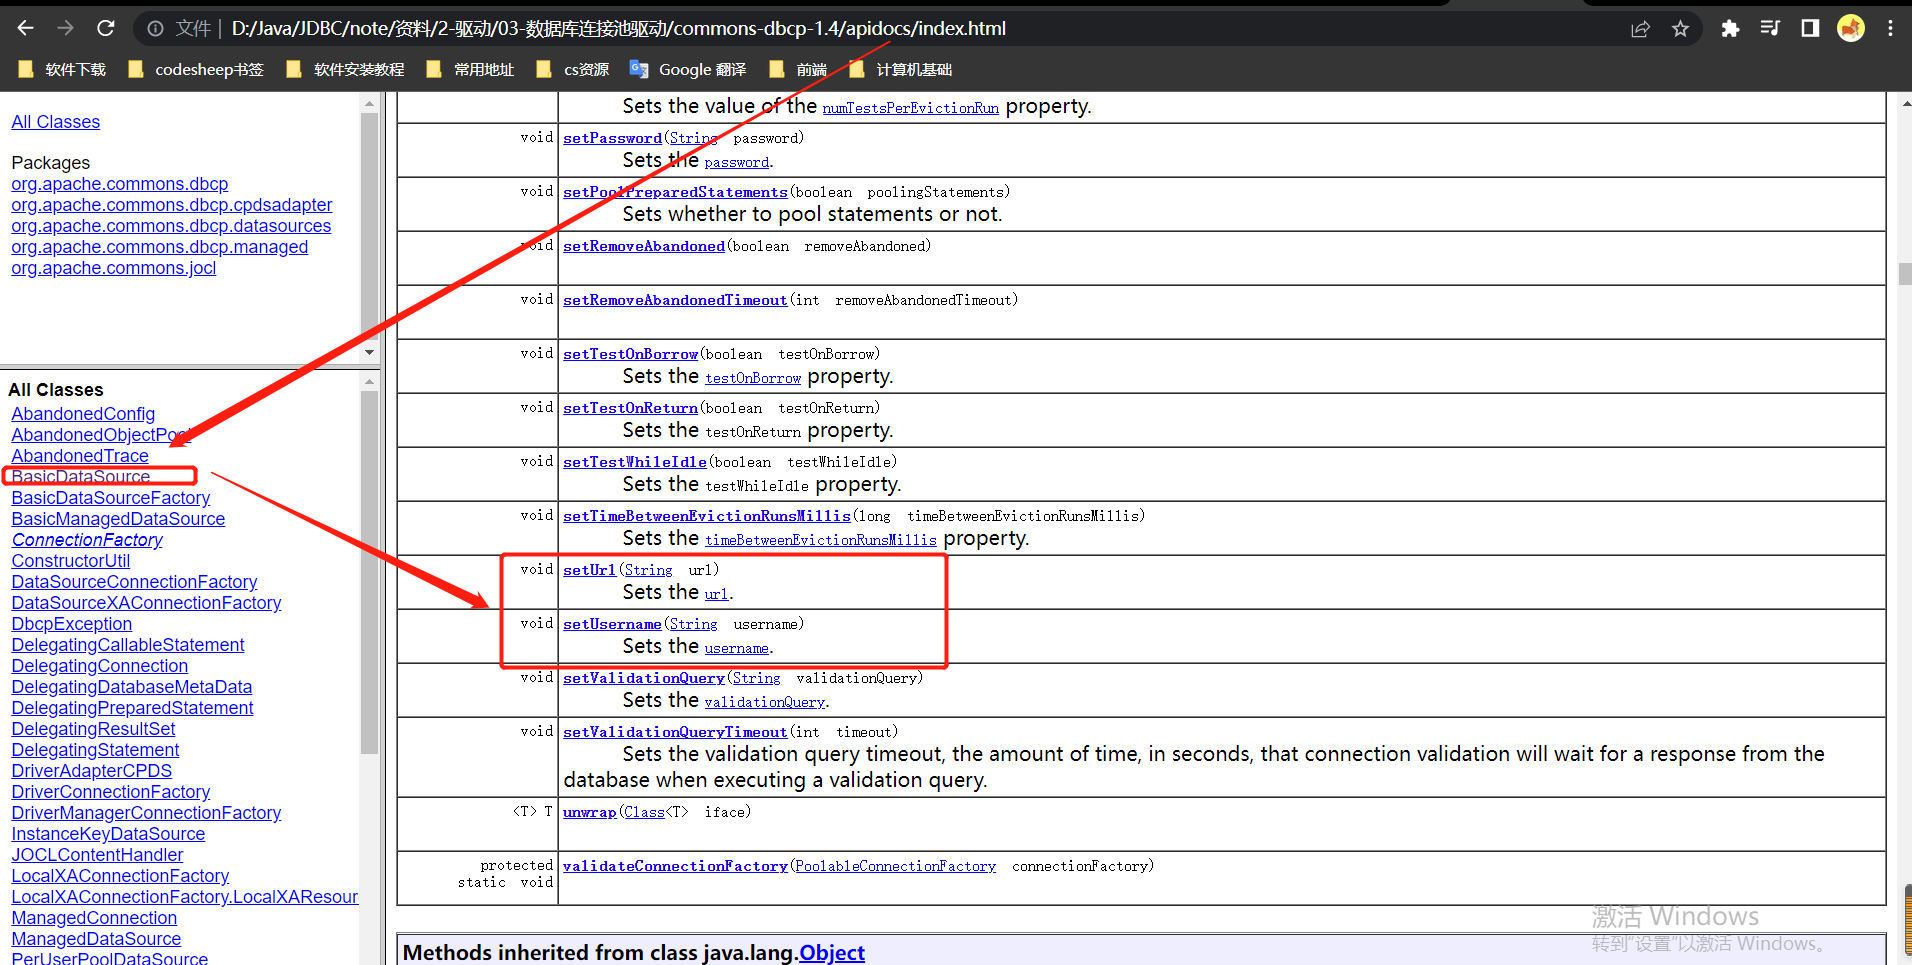
Task: Open the AbandonedConfig class
Action: point(83,414)
